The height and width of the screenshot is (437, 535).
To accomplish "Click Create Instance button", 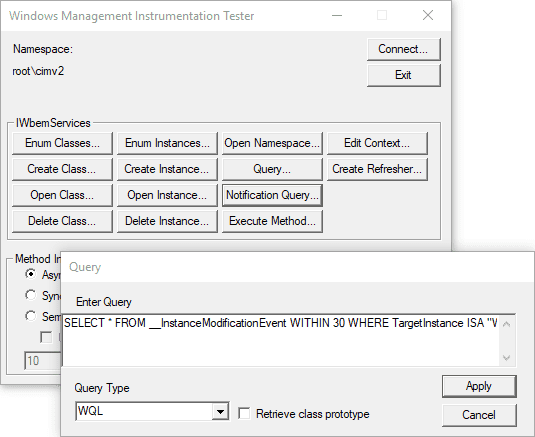I will click(167, 169).
